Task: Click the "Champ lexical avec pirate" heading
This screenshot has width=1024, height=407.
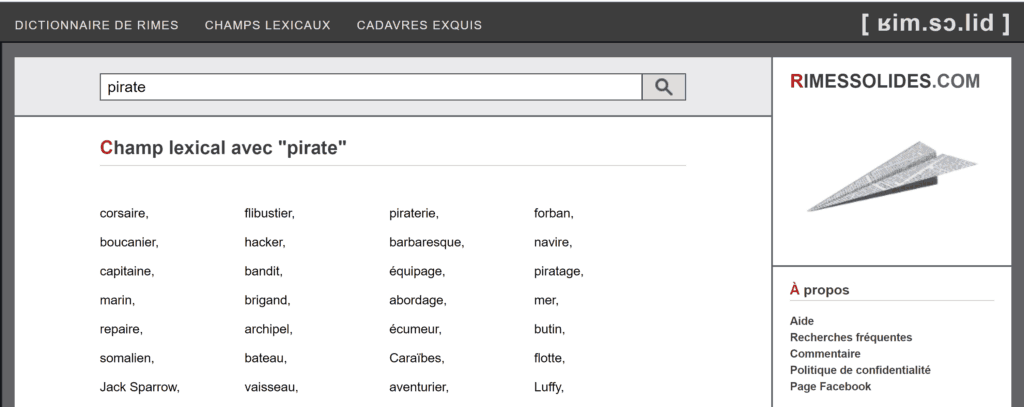Action: tap(223, 148)
